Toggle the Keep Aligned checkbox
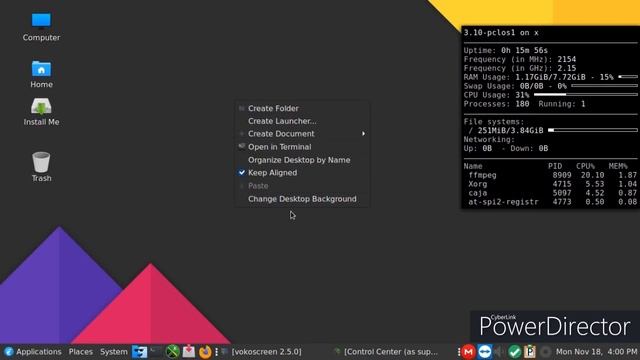 tap(242, 173)
